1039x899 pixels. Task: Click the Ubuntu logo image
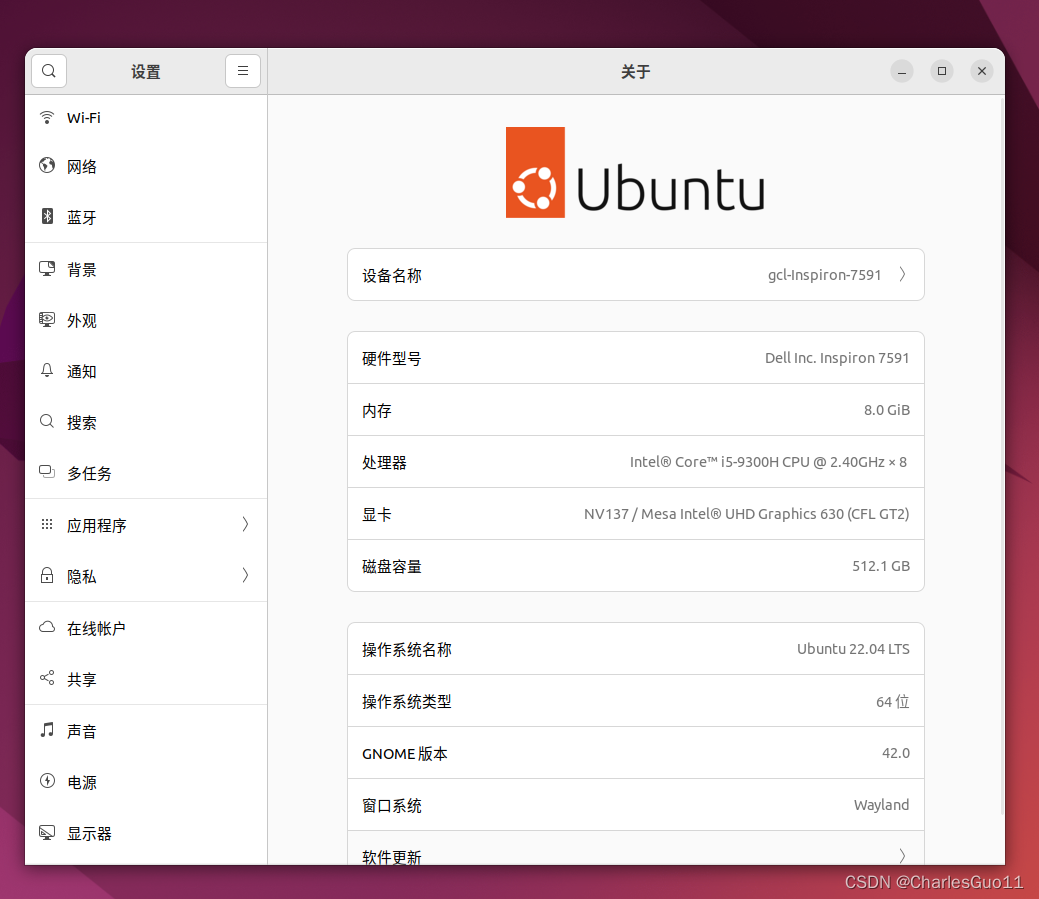635,172
